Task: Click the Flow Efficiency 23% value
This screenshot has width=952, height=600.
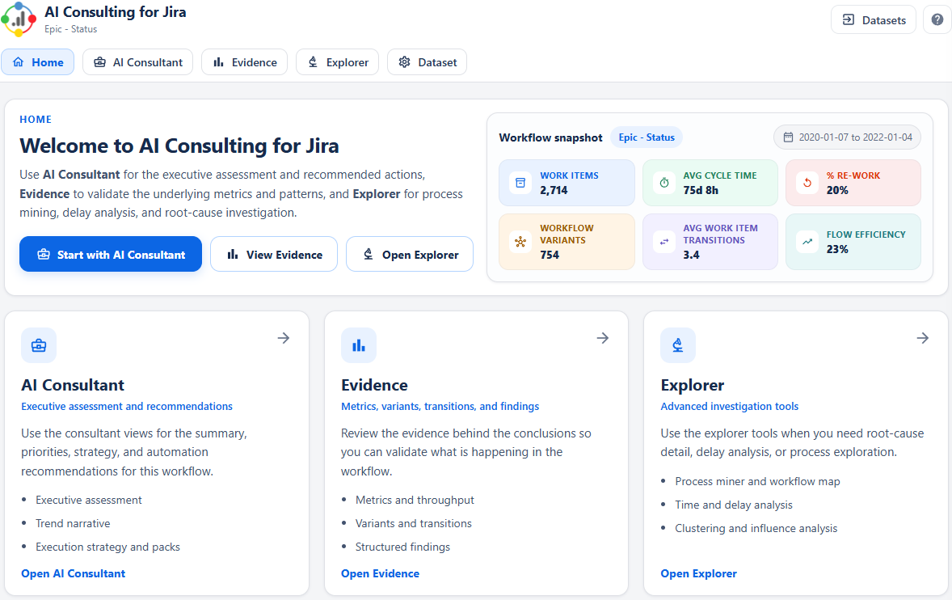Action: (837, 249)
